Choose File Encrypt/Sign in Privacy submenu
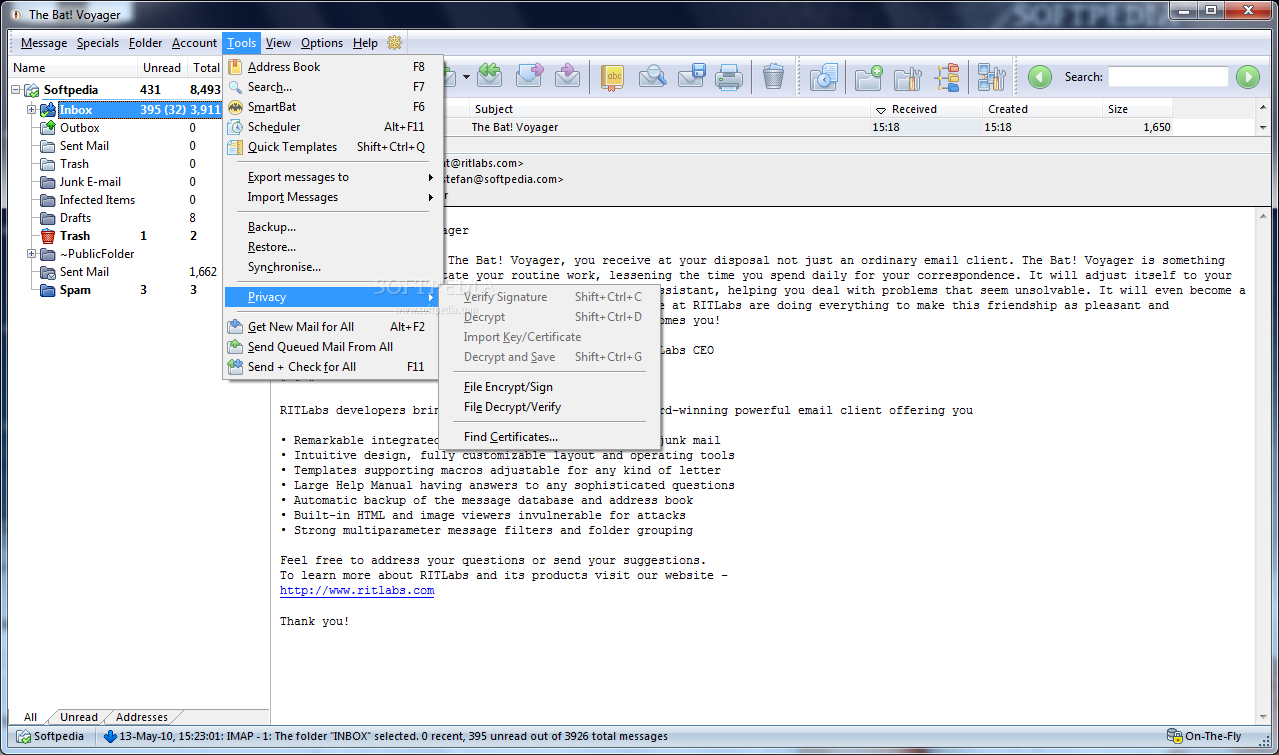The image size is (1279, 755). [549, 387]
